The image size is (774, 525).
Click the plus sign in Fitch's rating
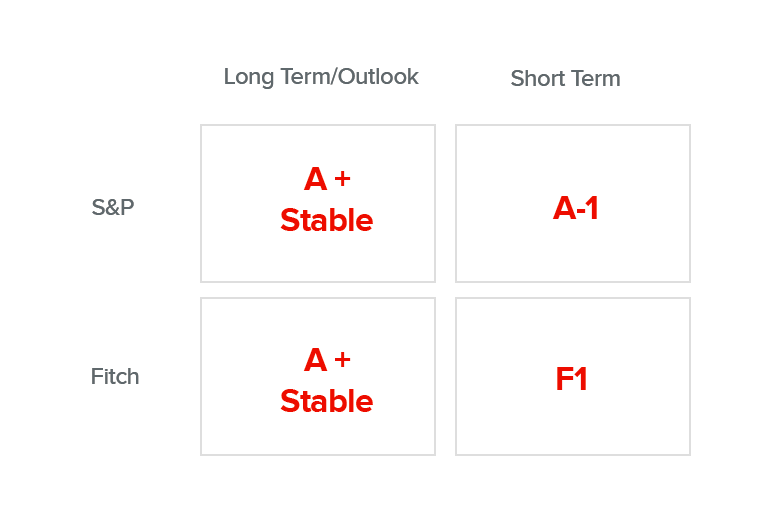coord(343,359)
